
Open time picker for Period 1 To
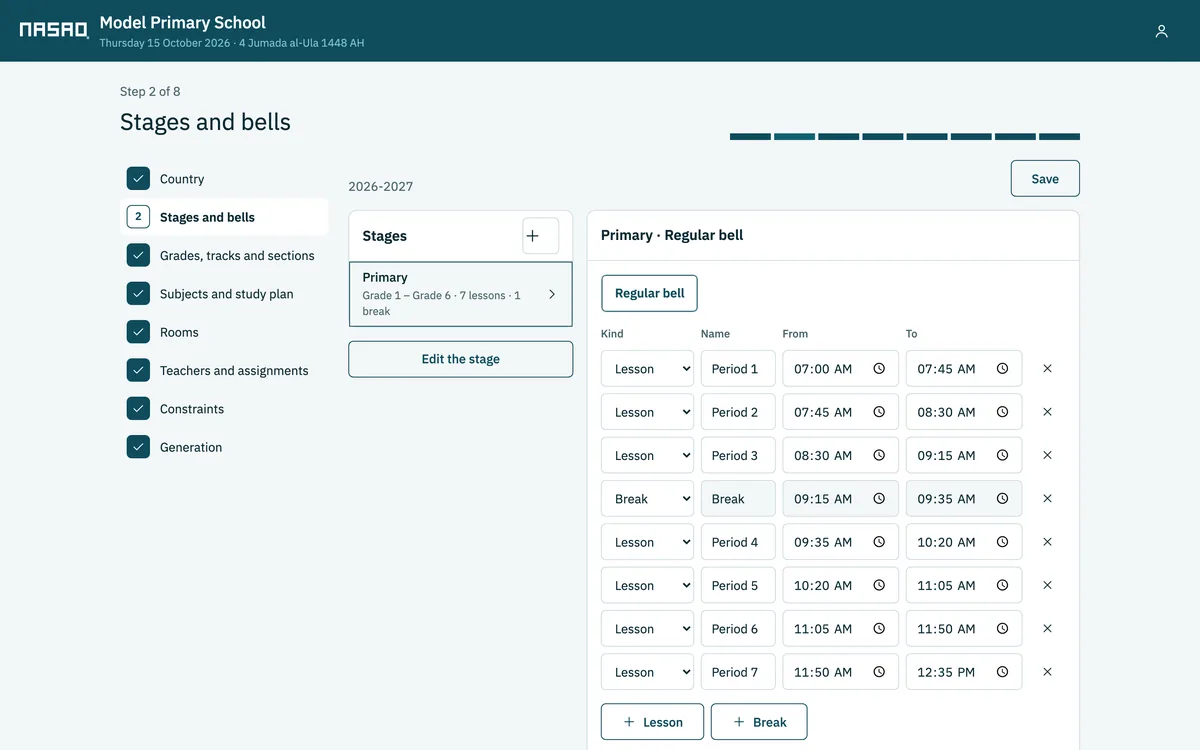tap(1002, 369)
